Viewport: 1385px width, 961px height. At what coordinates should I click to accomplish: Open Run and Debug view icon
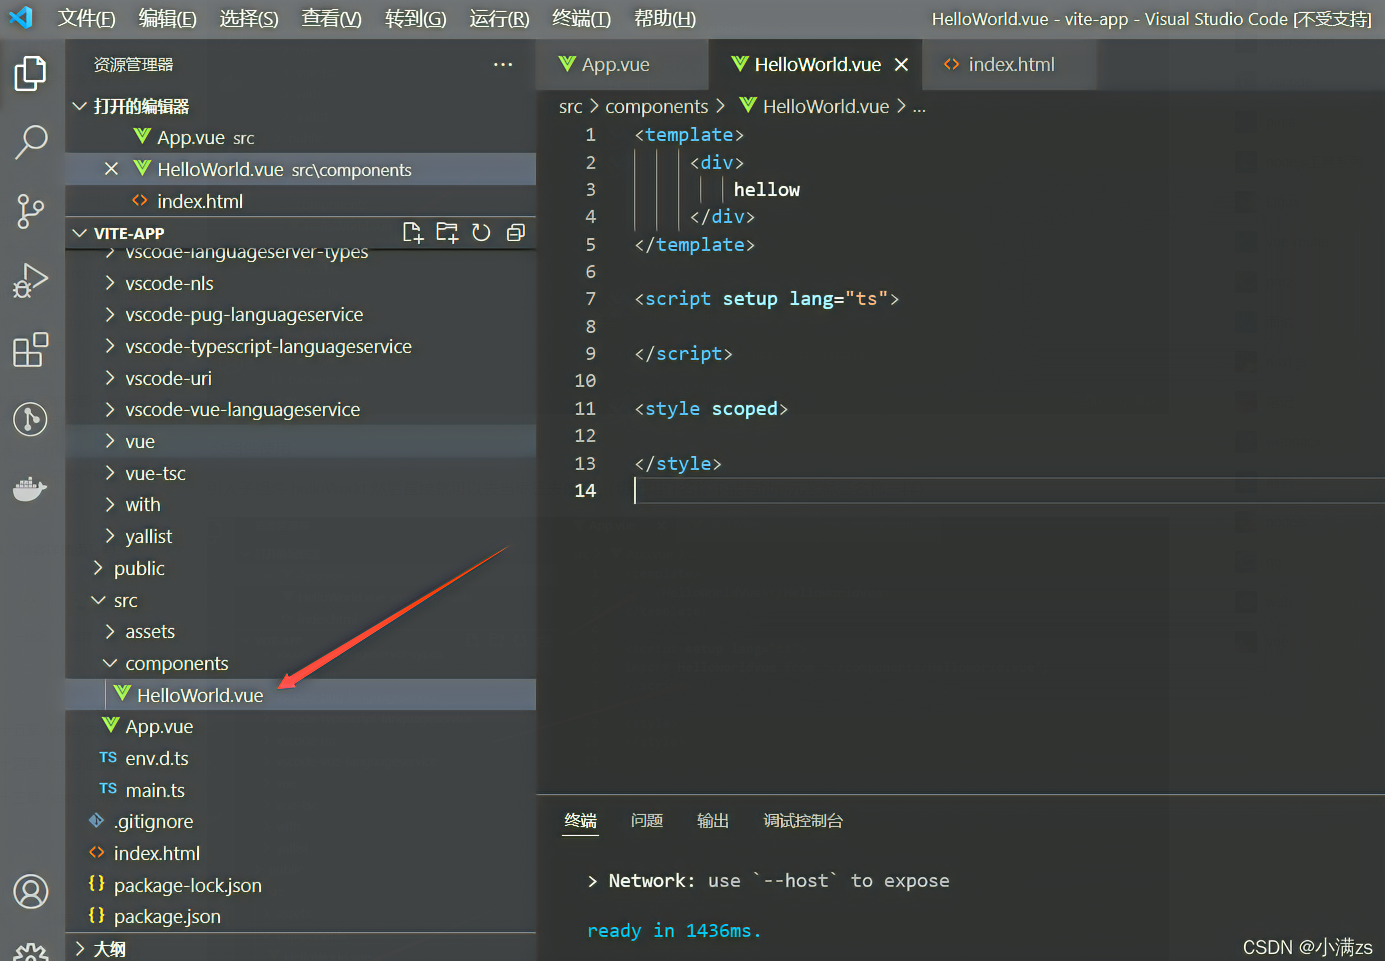[x=31, y=281]
